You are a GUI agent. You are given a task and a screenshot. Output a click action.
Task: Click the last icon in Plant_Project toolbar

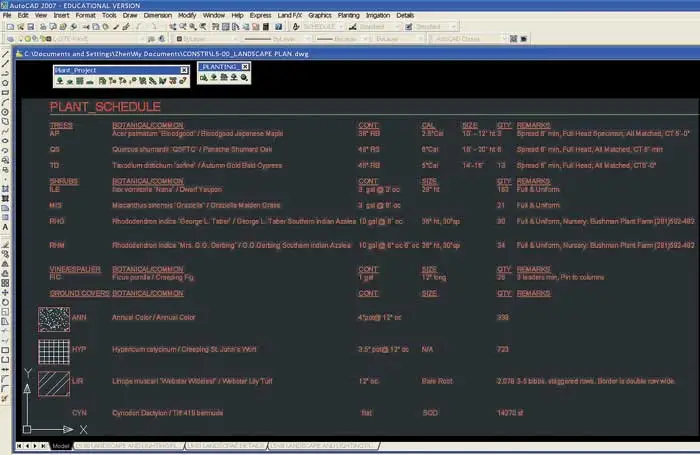click(183, 81)
